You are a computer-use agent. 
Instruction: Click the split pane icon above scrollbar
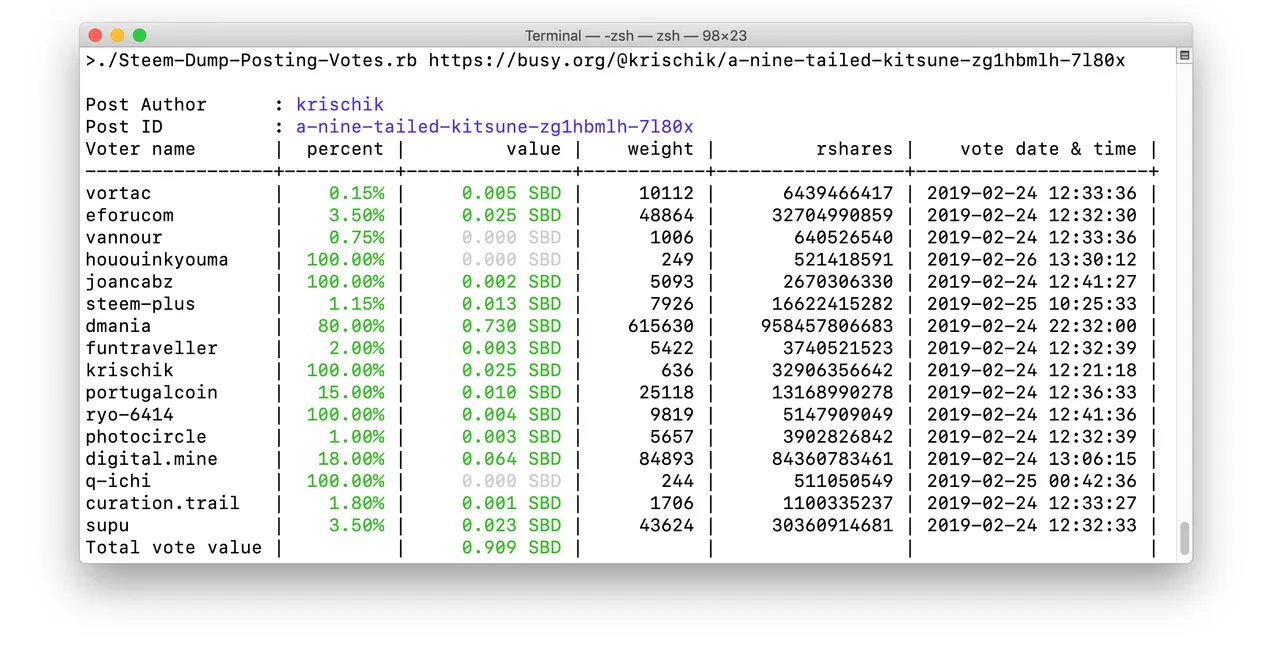(1184, 56)
